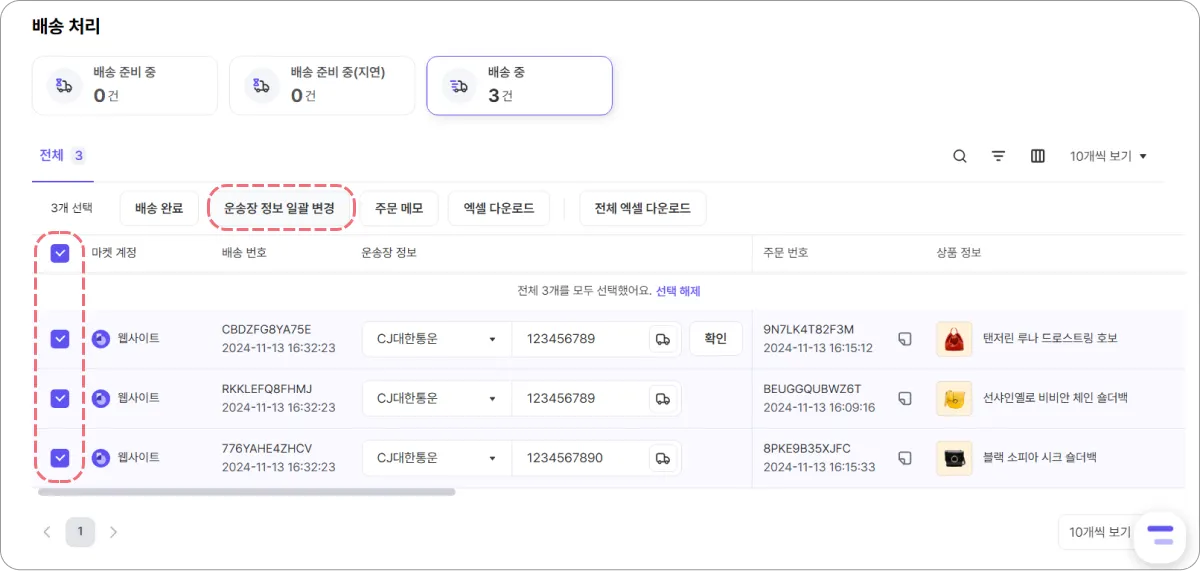Screen dimensions: 1200x571
Task: Open courier dropdown for shipment RKKLEFQ8FHMJ
Action: pos(436,398)
